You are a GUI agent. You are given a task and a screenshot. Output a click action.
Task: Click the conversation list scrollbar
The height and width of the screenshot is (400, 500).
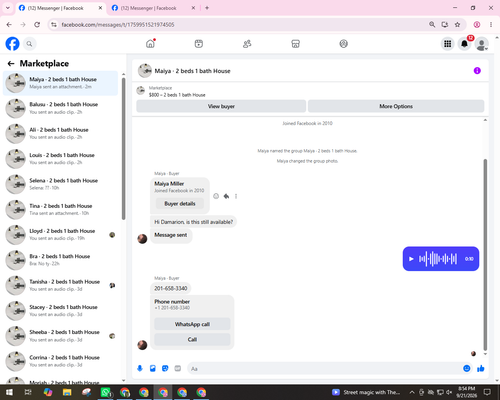pos(124,148)
